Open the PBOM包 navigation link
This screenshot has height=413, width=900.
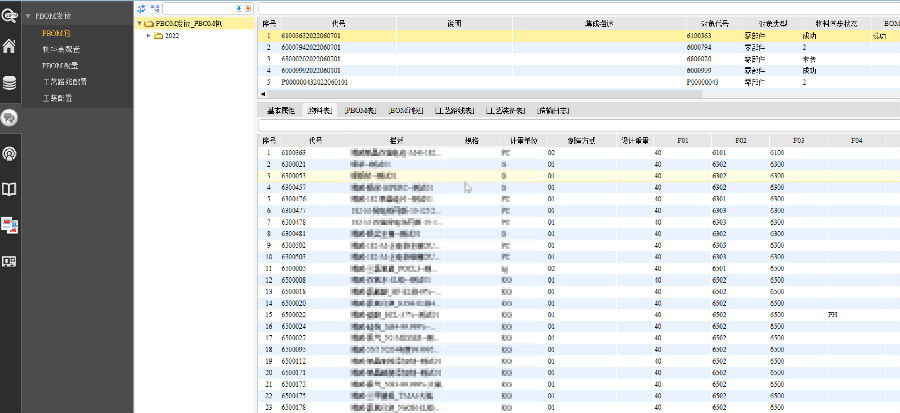(x=55, y=33)
